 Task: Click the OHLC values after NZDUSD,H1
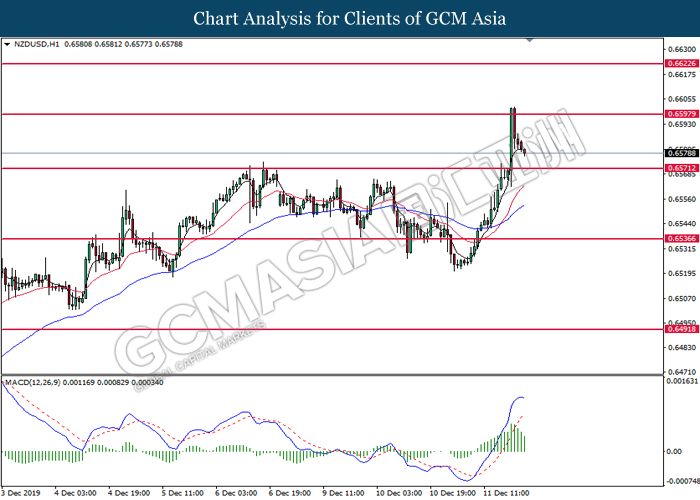[124, 44]
